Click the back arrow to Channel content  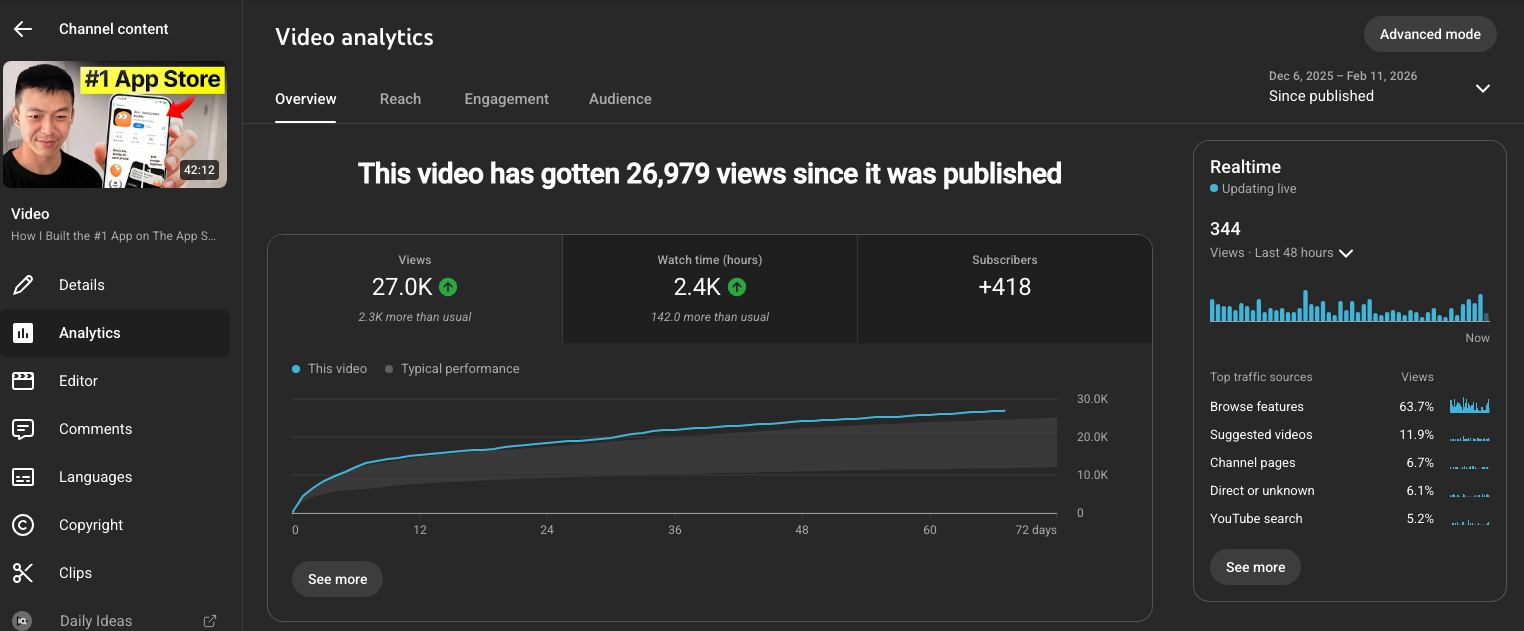click(x=22, y=28)
